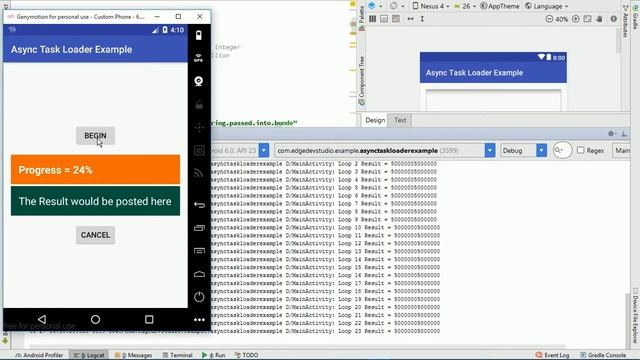Tap Android back triangle in navigation bar

[x=42, y=319]
